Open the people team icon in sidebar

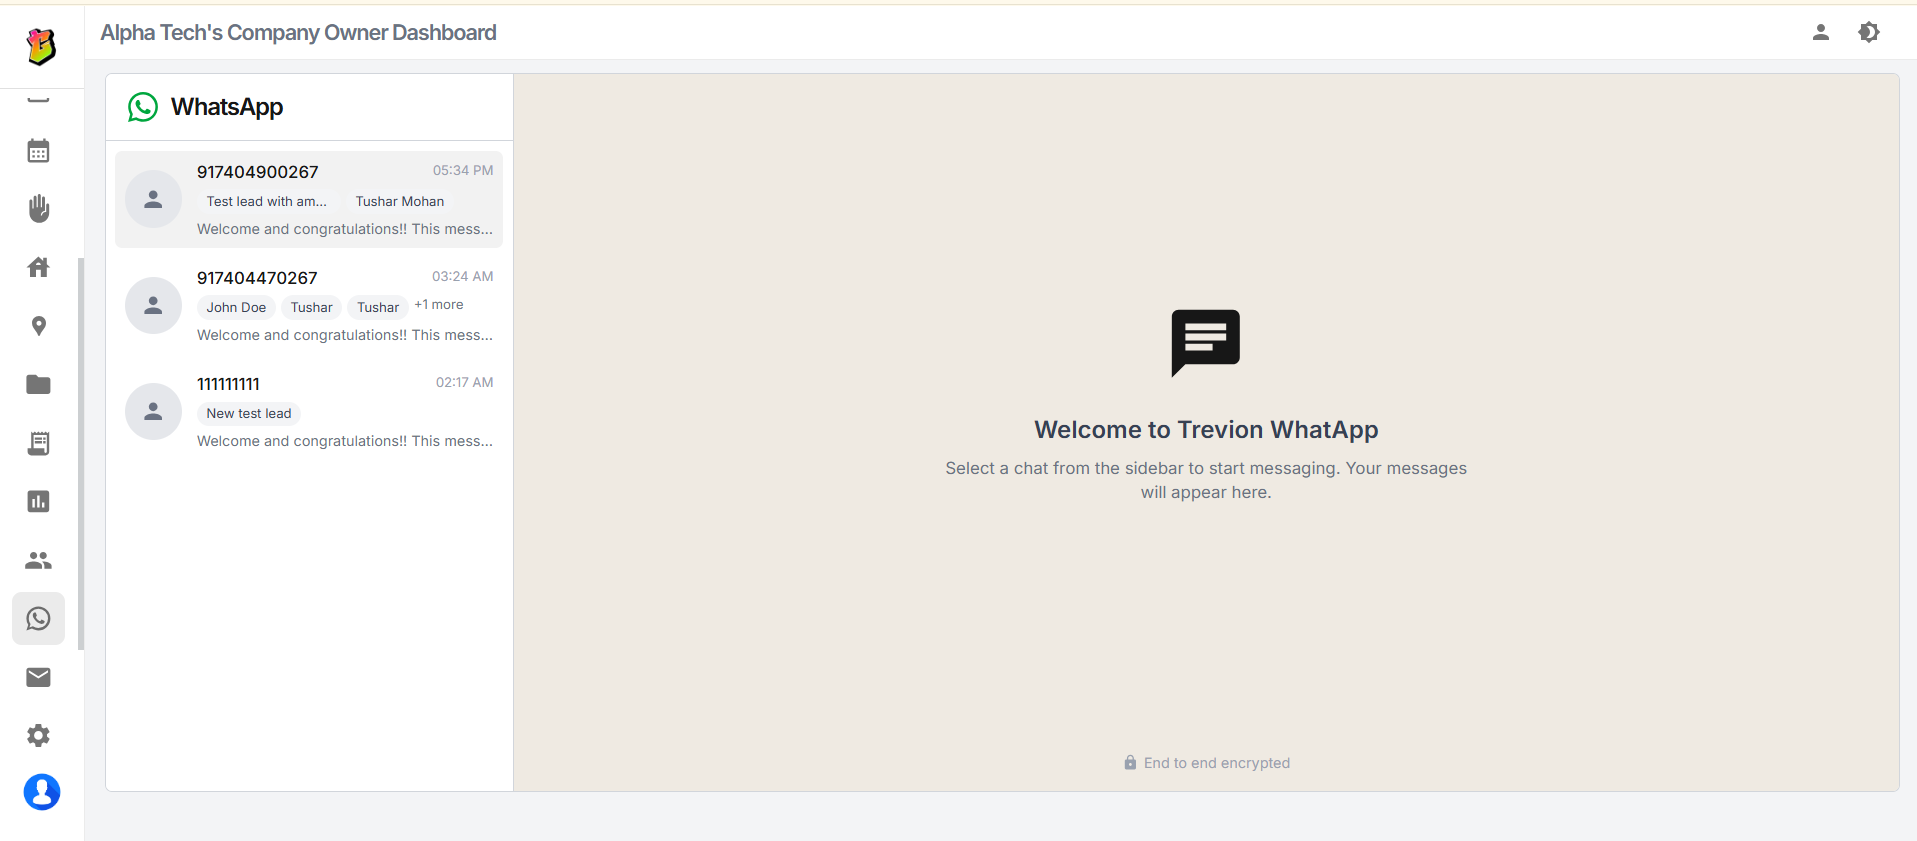pos(38,560)
